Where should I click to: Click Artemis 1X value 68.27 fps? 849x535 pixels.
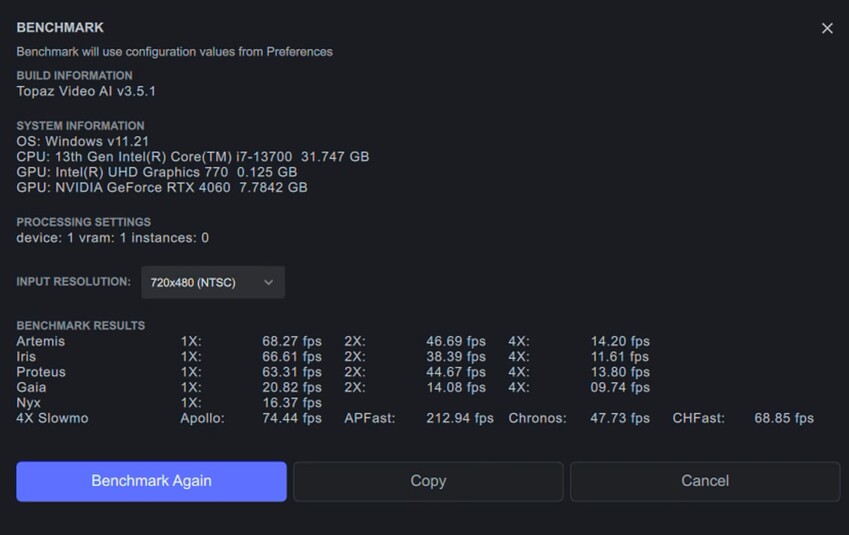pyautogui.click(x=292, y=341)
